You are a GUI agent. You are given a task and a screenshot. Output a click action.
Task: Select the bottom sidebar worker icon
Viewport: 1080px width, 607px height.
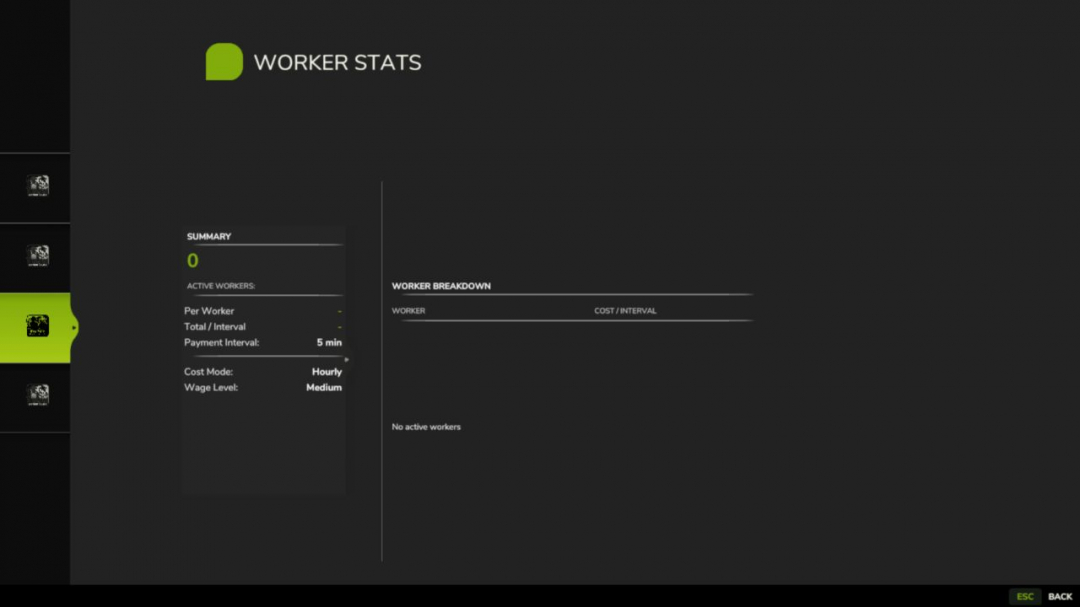click(x=37, y=397)
